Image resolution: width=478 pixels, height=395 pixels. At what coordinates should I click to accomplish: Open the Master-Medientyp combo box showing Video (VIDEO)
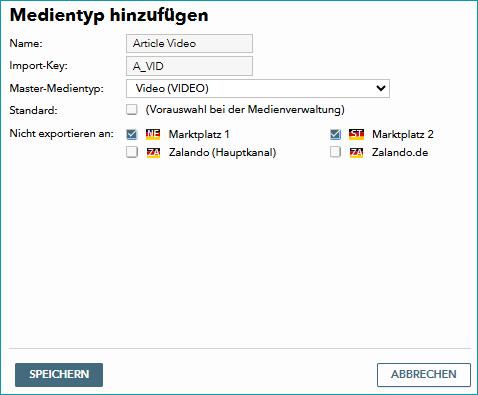coord(258,88)
